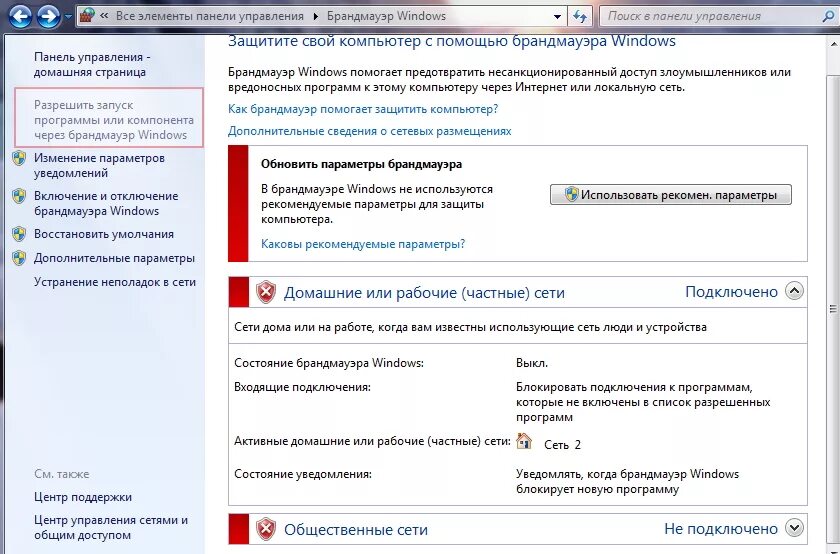840x554 pixels.
Task: Click 'Состояние брандмауэра Windows:' label
Action: point(329,363)
